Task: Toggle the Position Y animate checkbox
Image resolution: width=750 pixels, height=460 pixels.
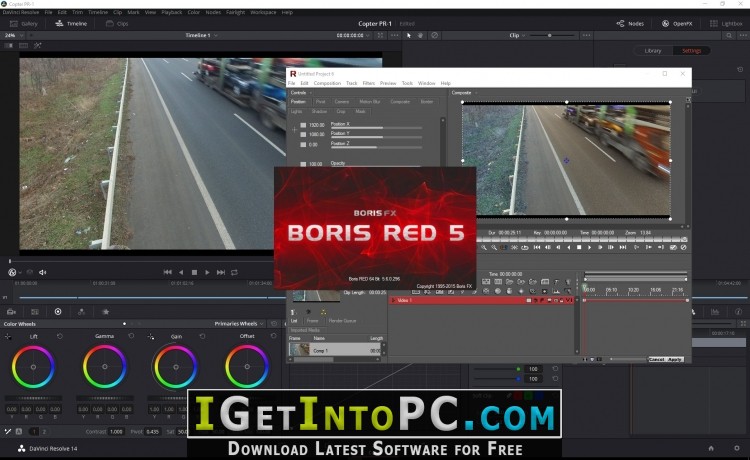Action: (x=303, y=134)
